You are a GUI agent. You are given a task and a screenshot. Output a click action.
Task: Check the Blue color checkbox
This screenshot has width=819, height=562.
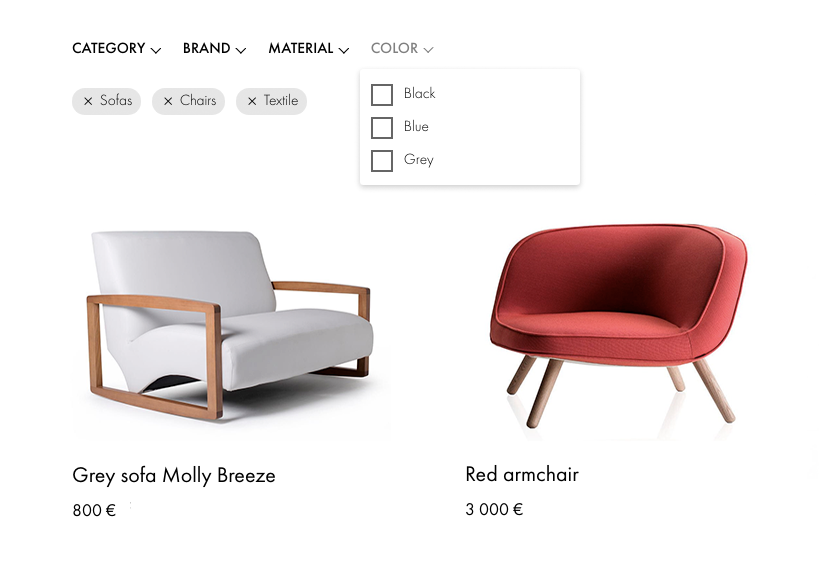(382, 128)
